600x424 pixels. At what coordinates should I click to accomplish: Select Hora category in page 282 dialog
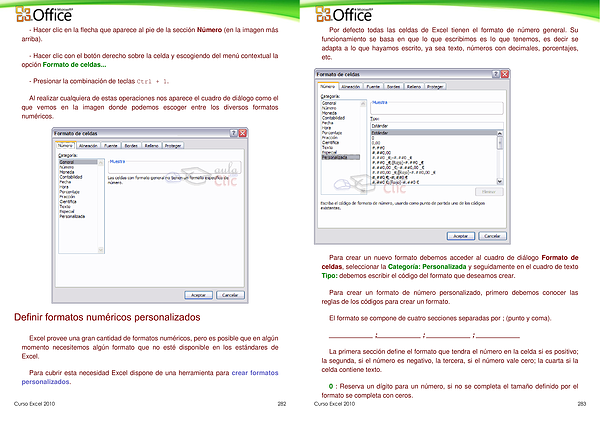click(64, 187)
